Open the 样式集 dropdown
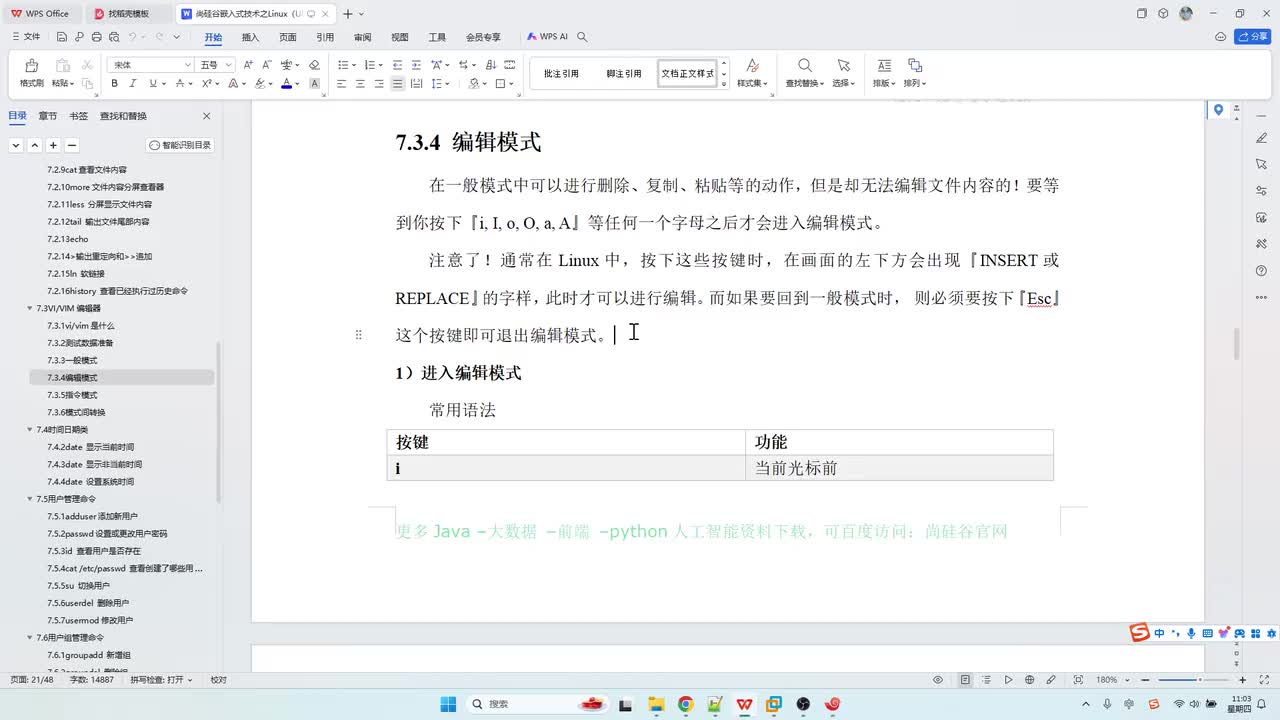This screenshot has width=1280, height=720. [753, 84]
